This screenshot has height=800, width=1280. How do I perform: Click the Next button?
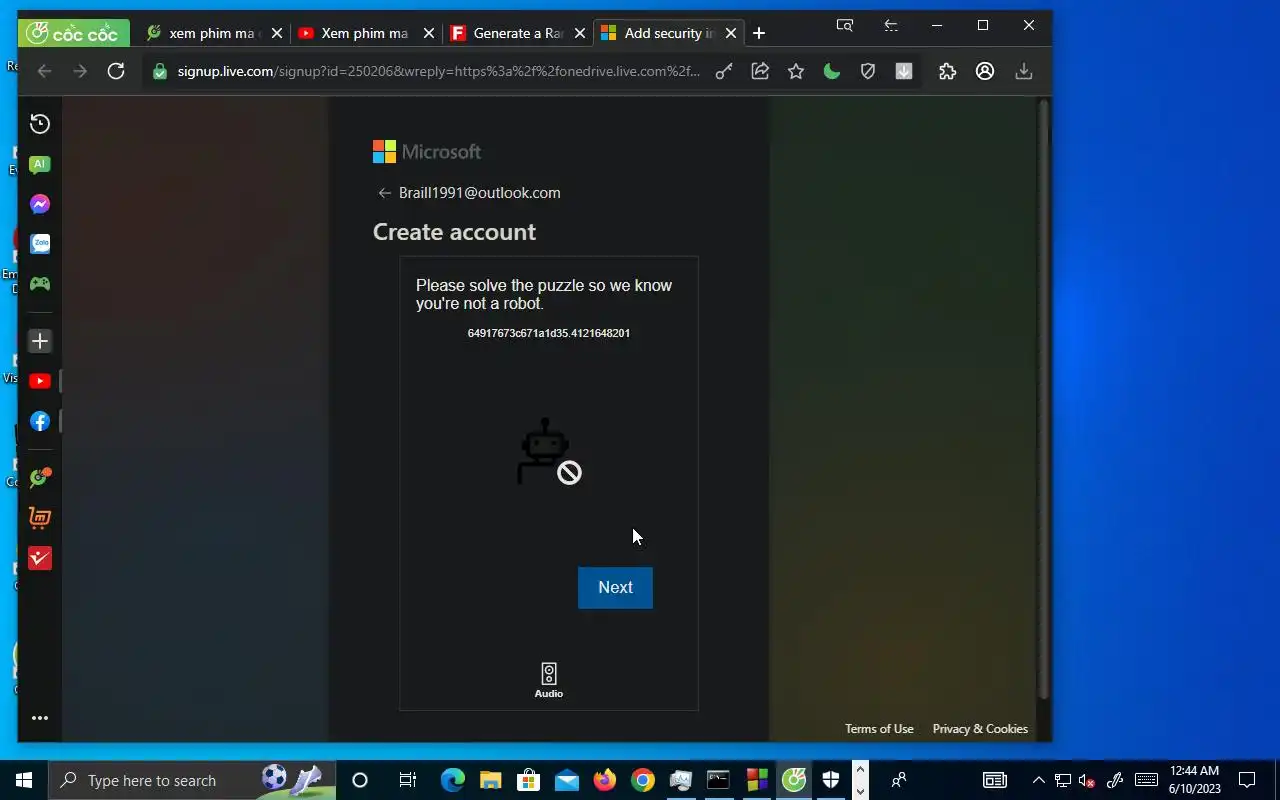coord(615,587)
